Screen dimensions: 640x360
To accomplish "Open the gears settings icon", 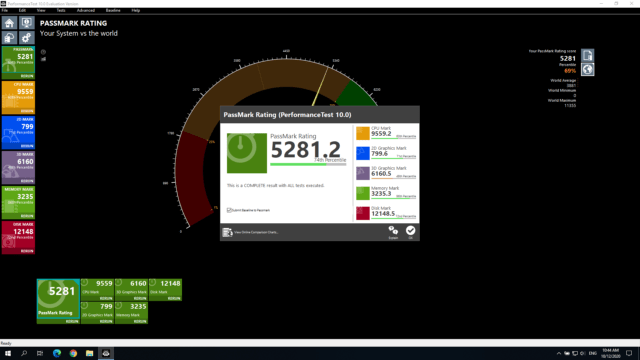I will point(27,38).
